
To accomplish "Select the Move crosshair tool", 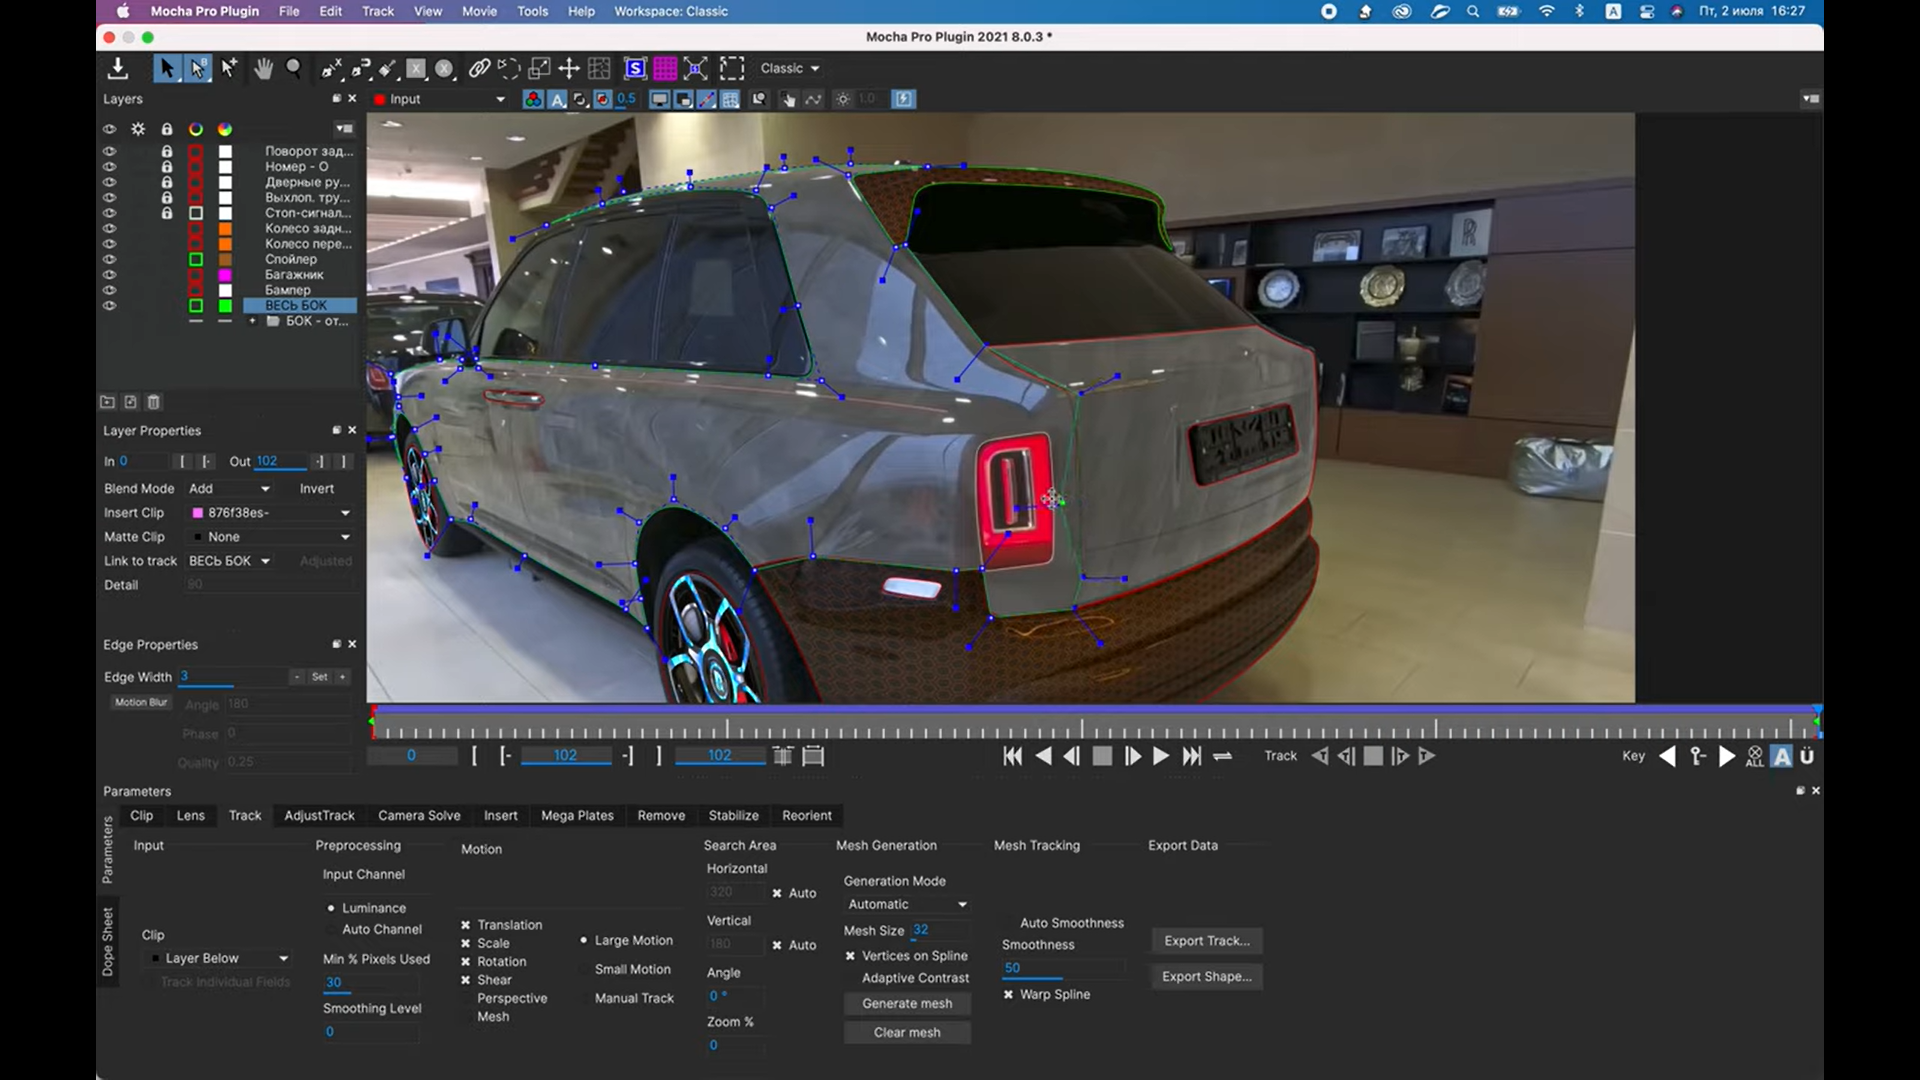I will (x=569, y=68).
